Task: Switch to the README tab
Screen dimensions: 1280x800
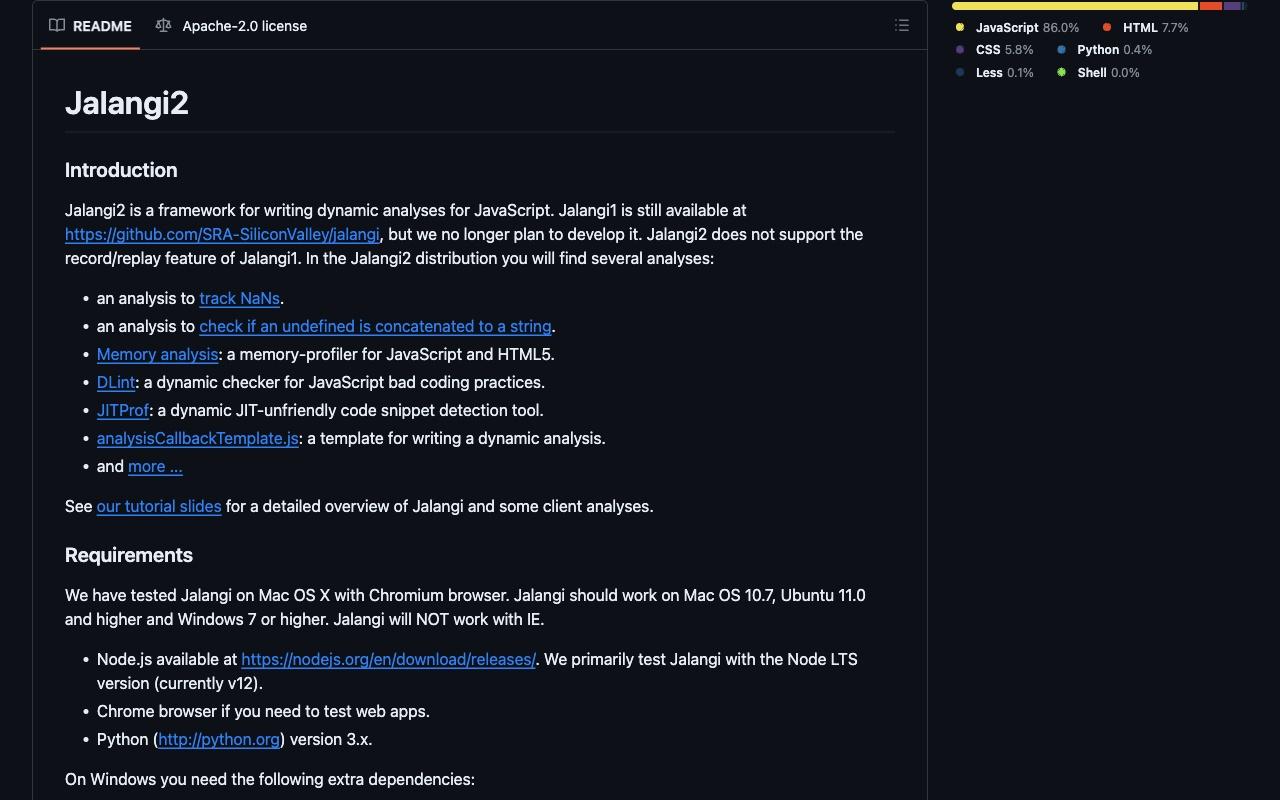Action: (x=91, y=26)
